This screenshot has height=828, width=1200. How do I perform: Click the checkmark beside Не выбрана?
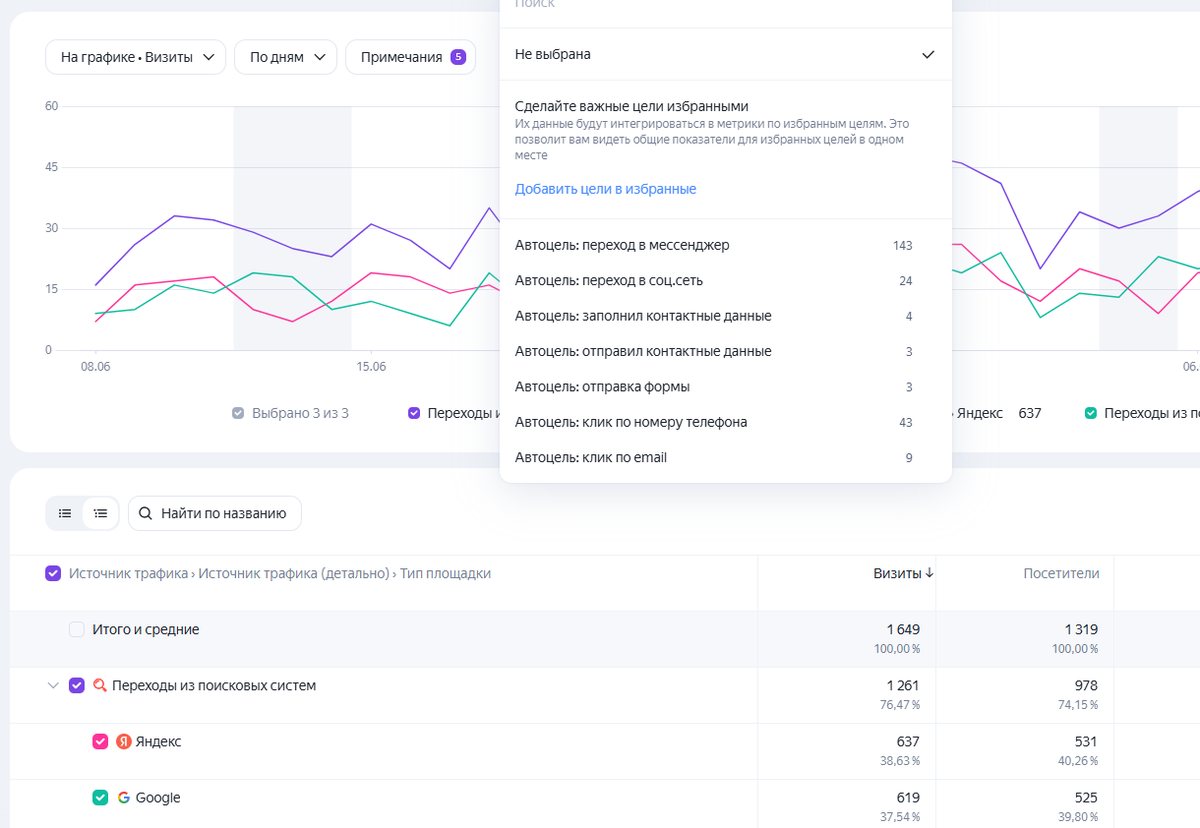pos(928,54)
